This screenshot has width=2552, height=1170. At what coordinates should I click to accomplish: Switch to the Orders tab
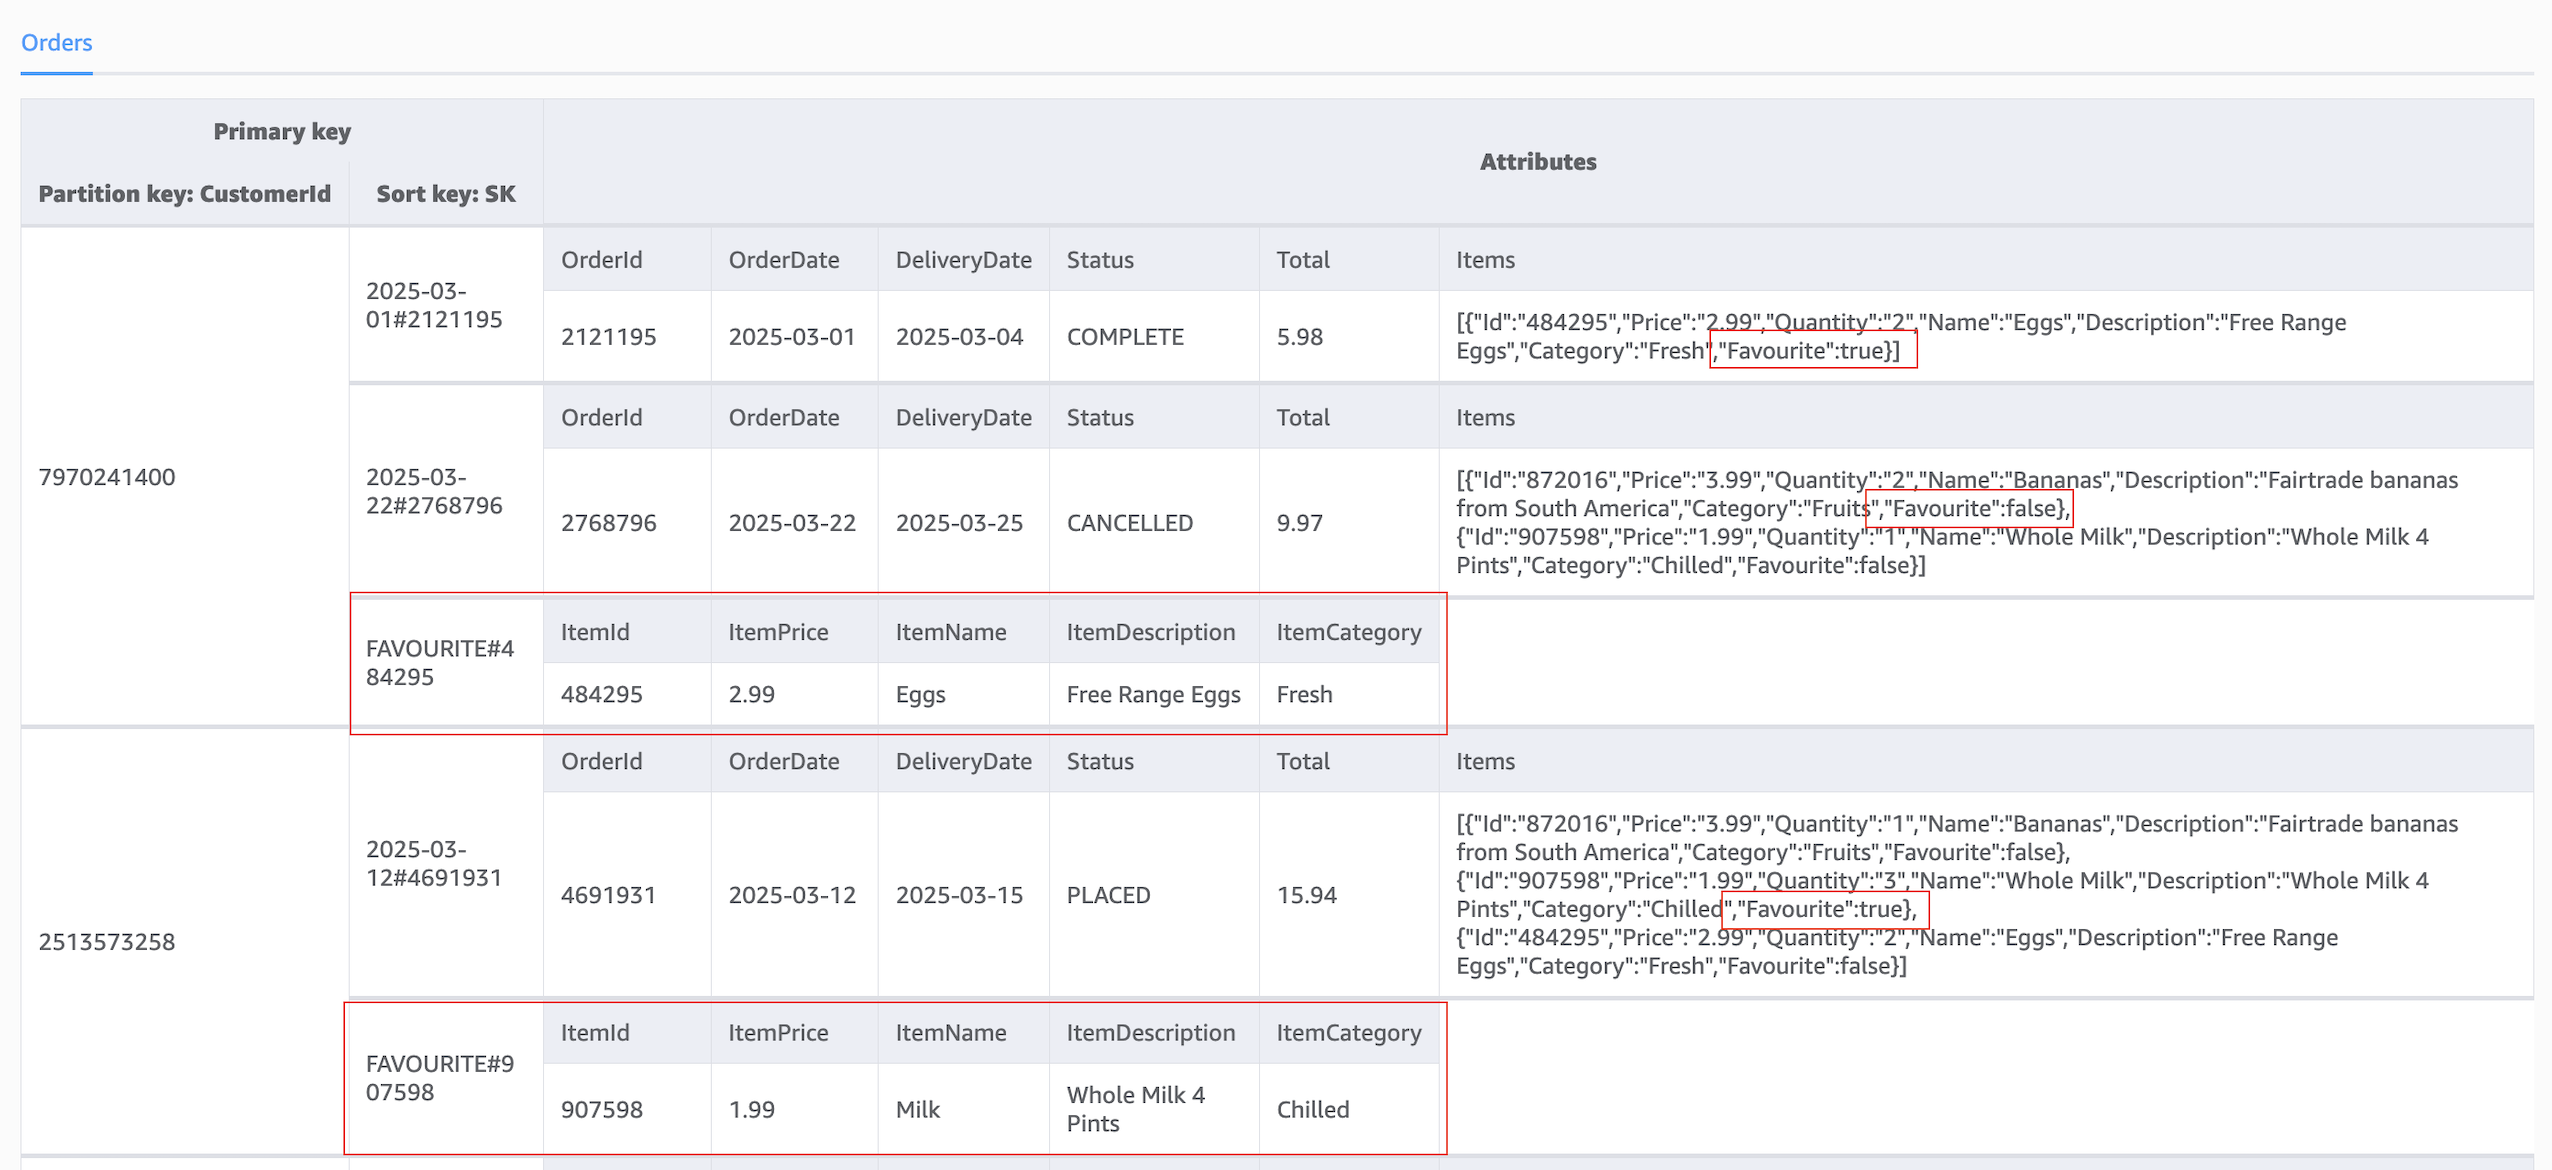point(56,42)
